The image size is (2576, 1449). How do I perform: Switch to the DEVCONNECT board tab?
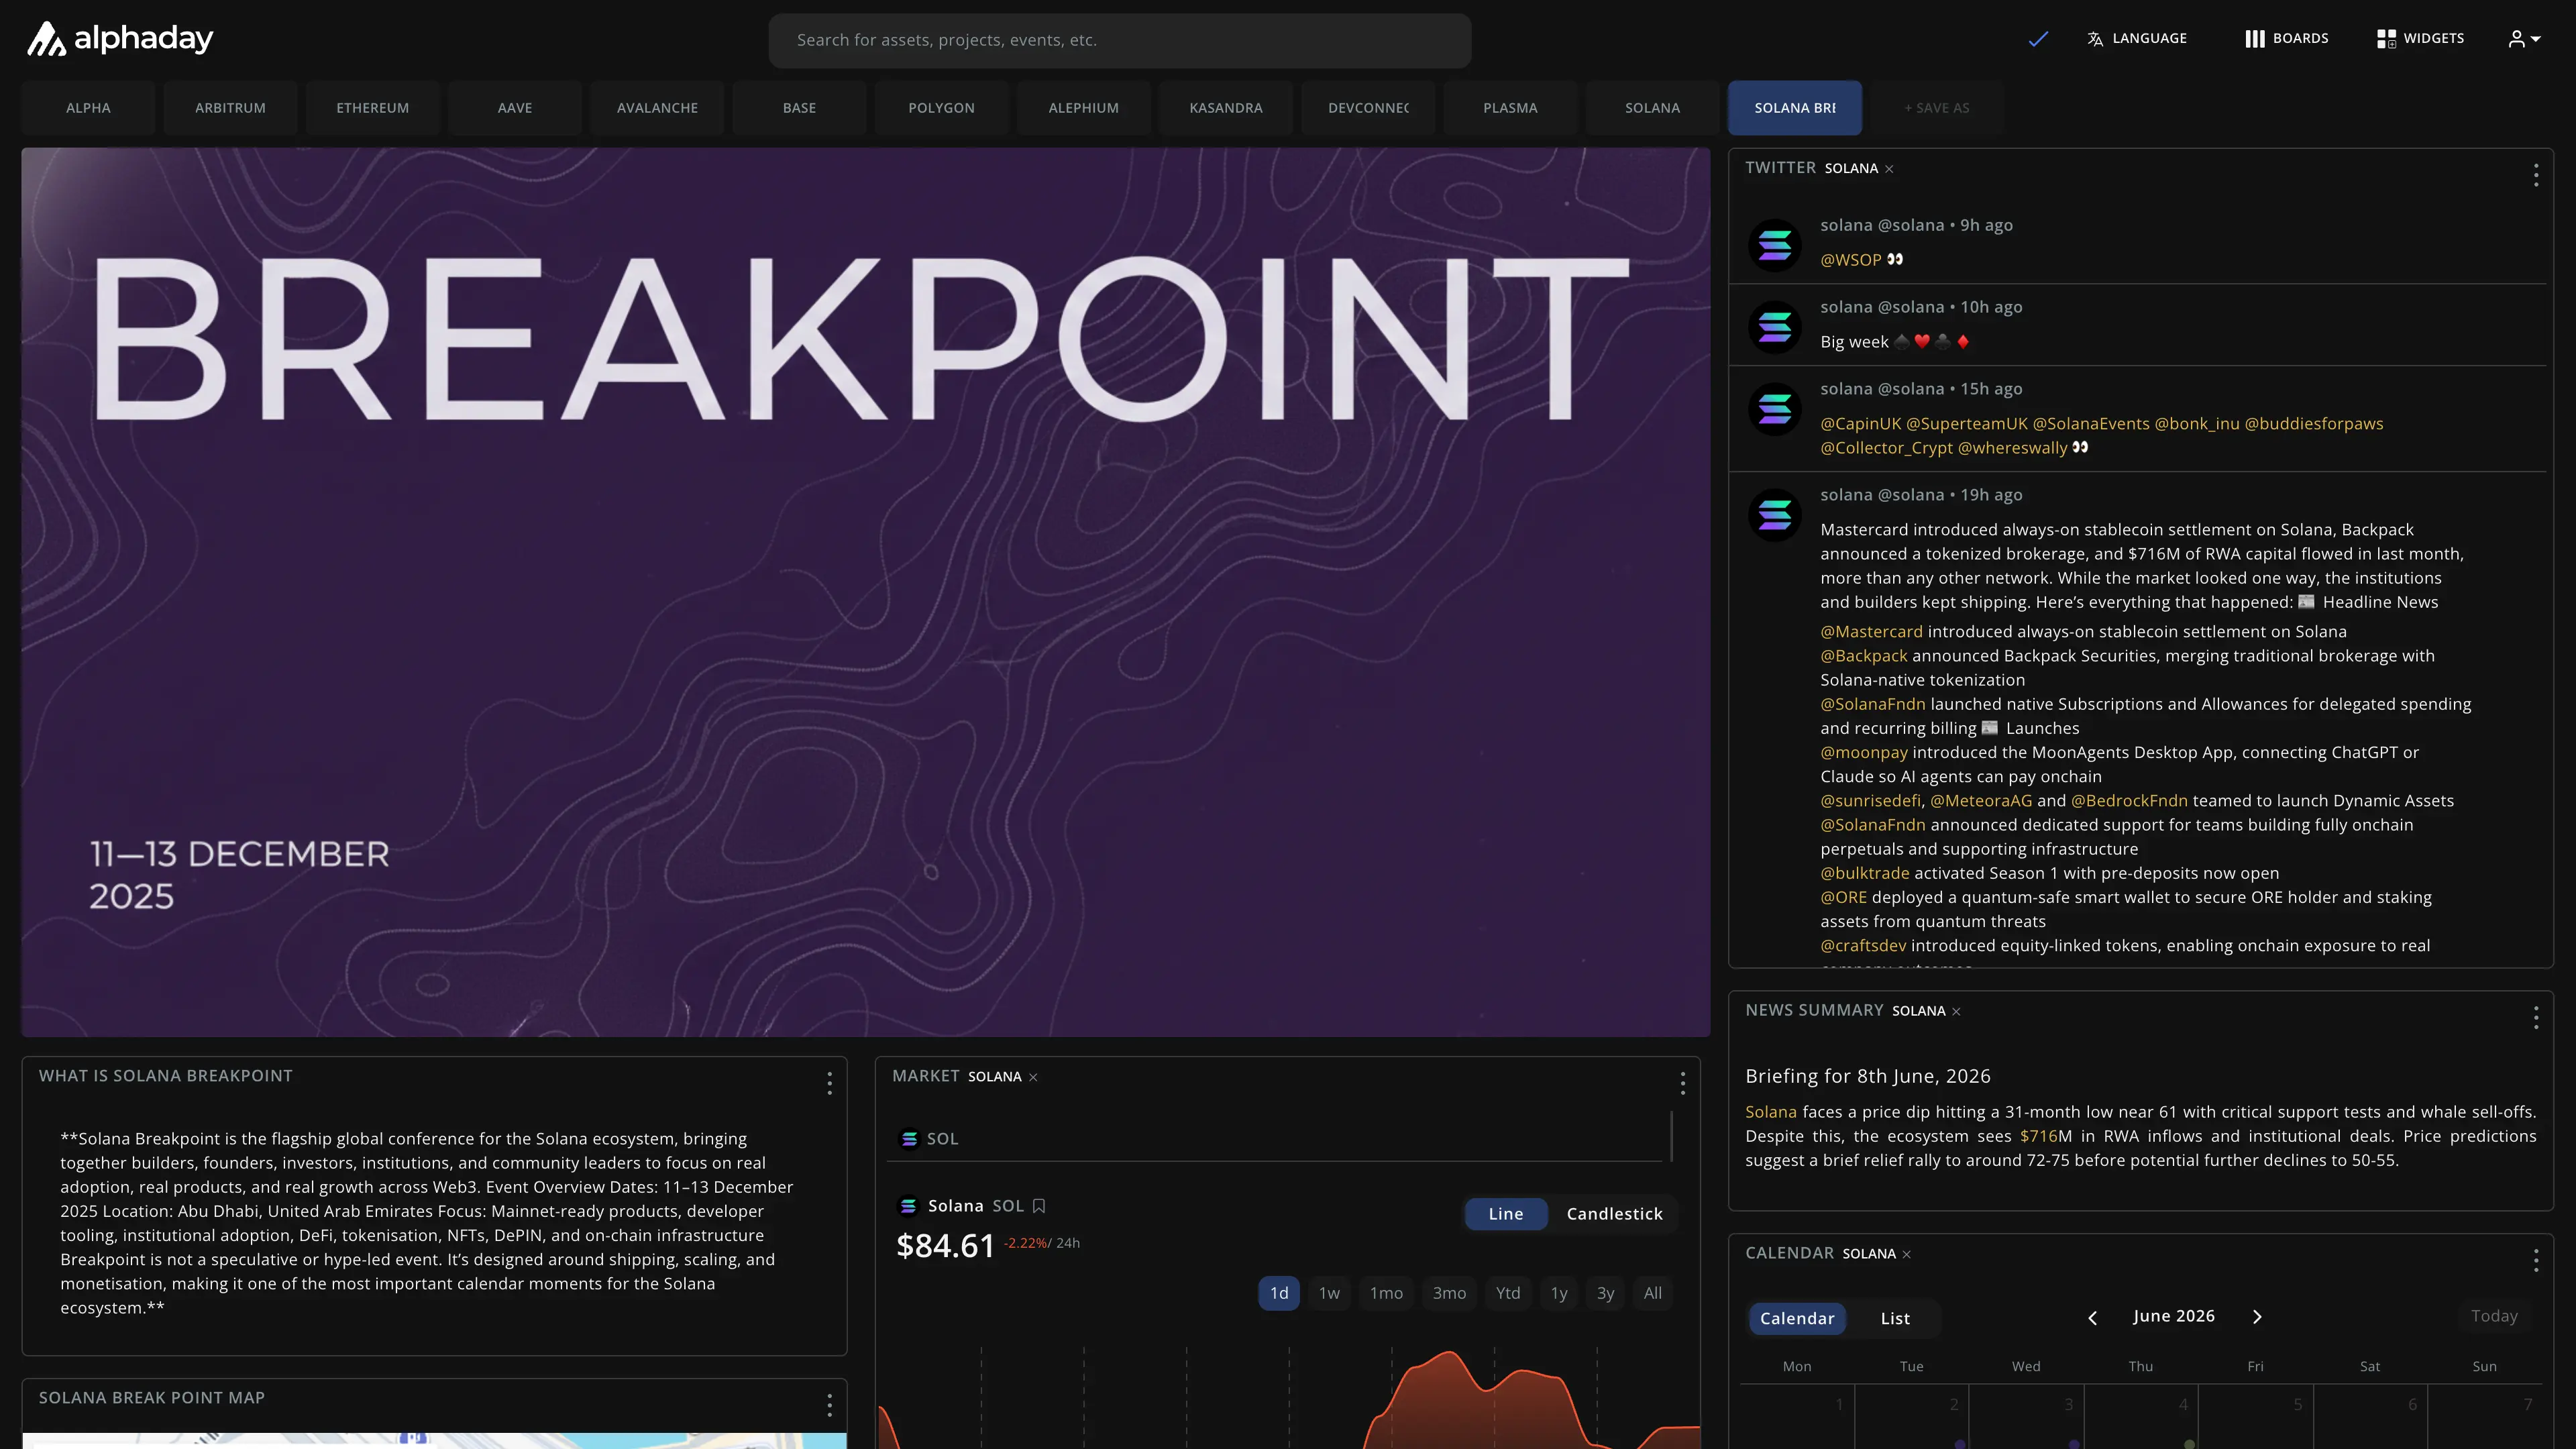click(x=1368, y=108)
